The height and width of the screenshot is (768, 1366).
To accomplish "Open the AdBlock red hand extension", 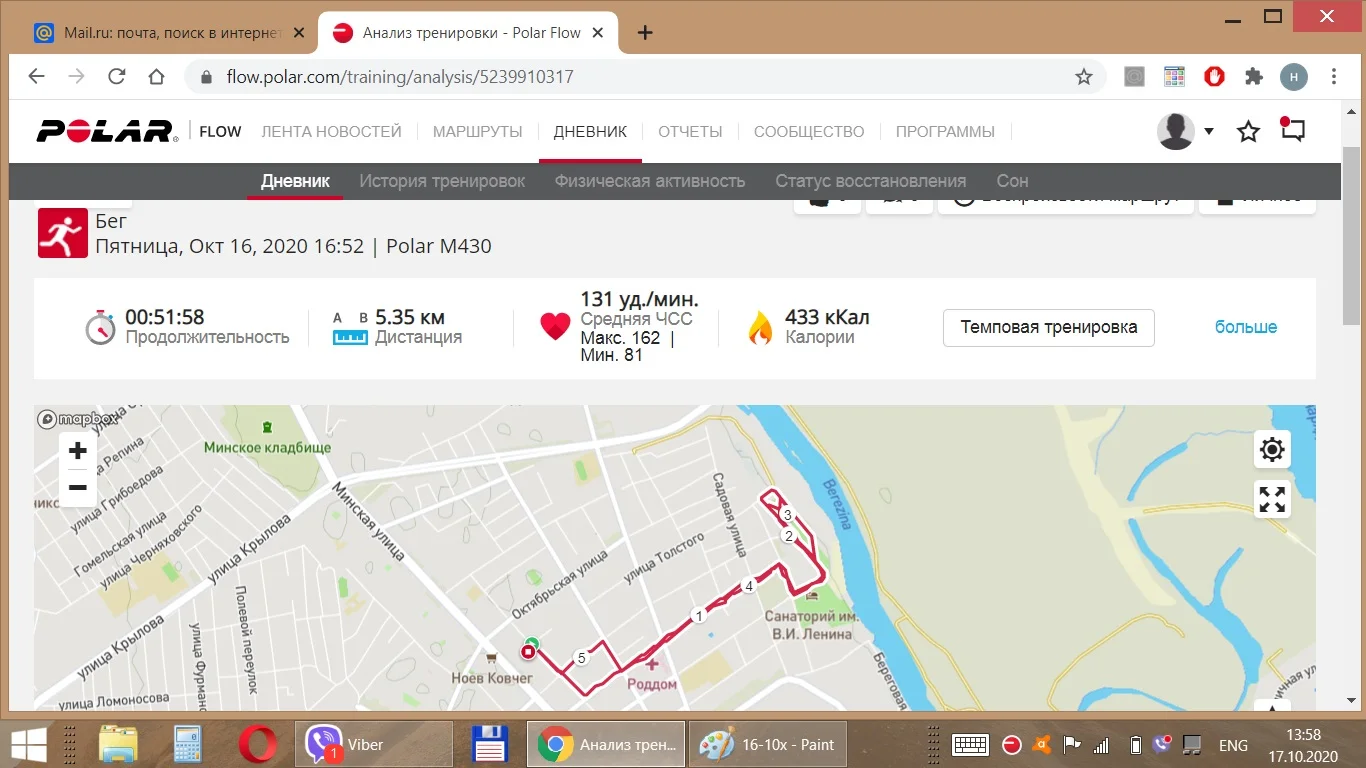I will click(x=1214, y=77).
